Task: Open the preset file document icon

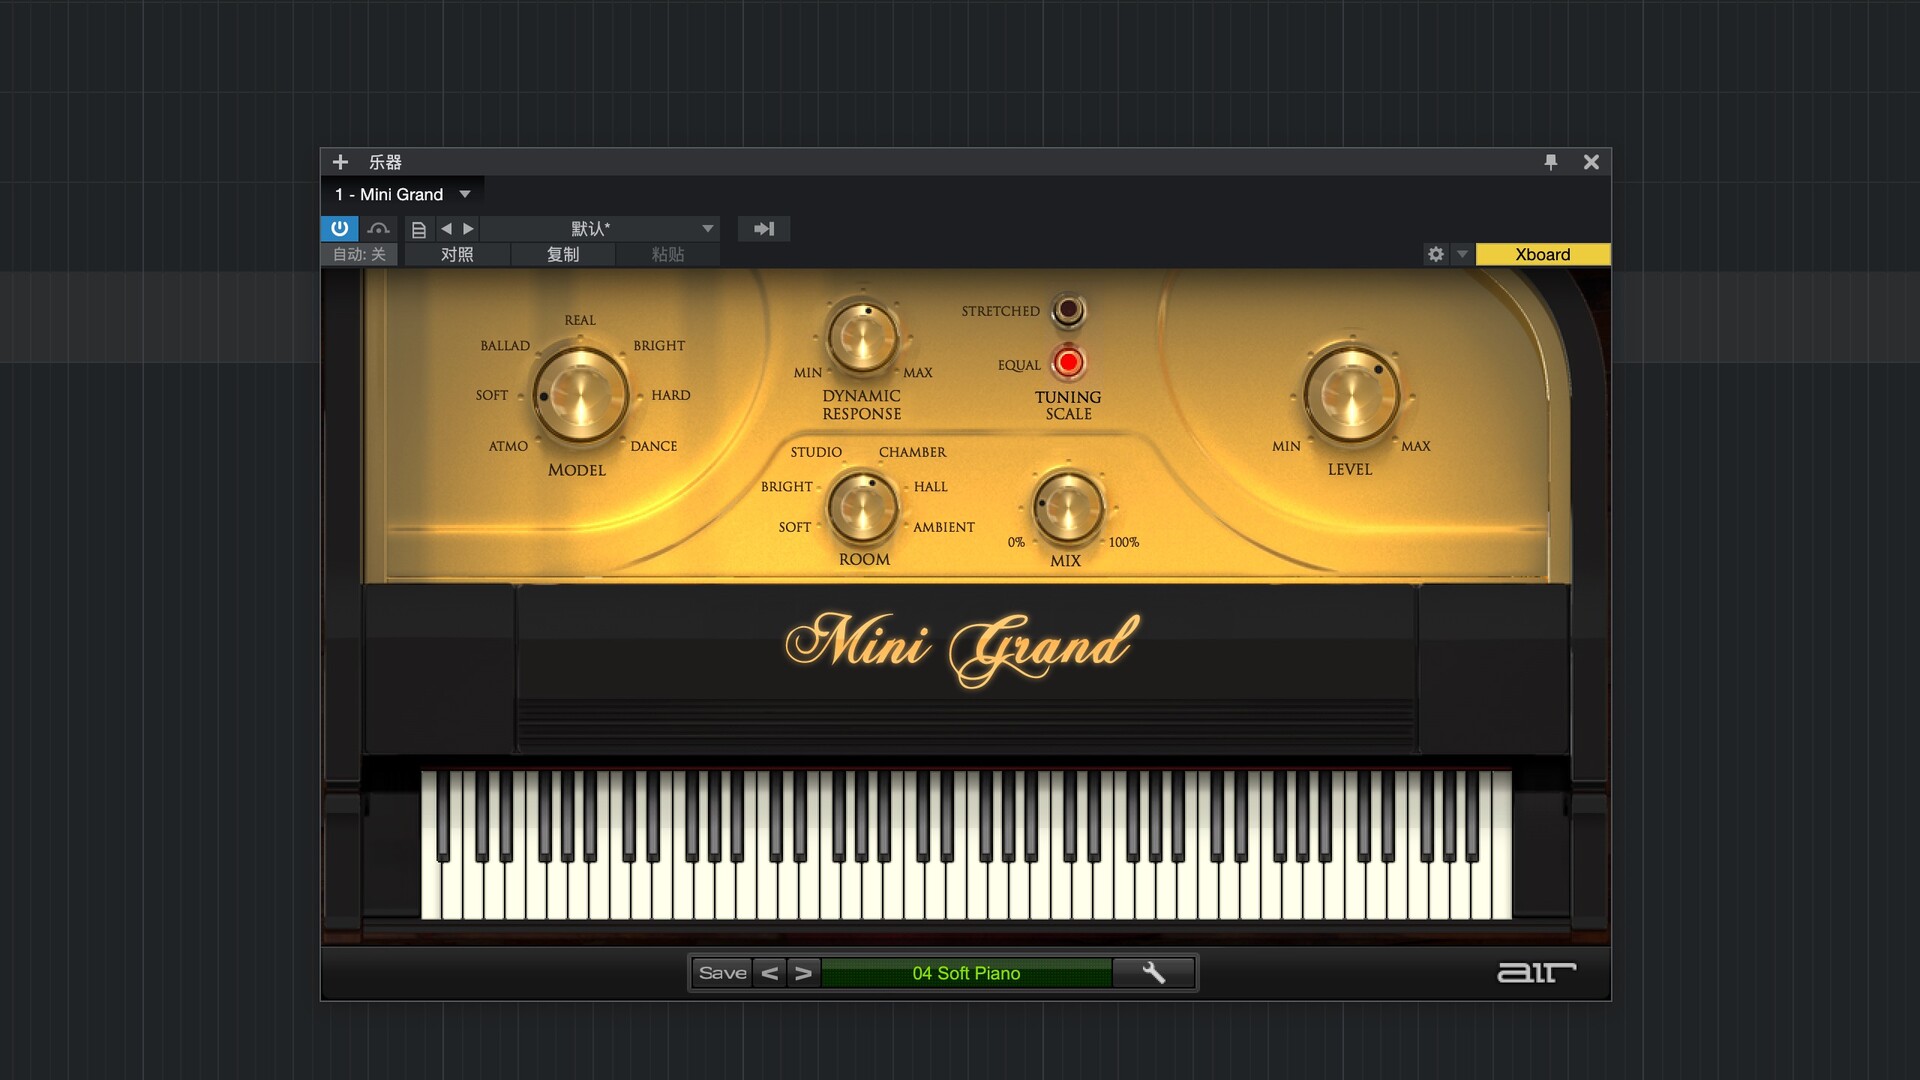Action: coord(419,229)
